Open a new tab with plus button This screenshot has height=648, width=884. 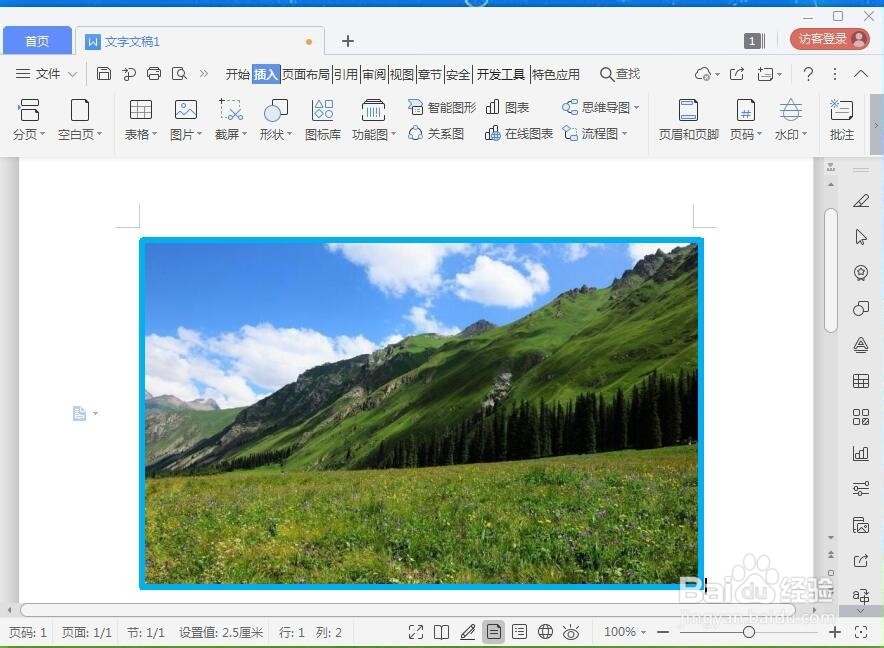click(348, 41)
